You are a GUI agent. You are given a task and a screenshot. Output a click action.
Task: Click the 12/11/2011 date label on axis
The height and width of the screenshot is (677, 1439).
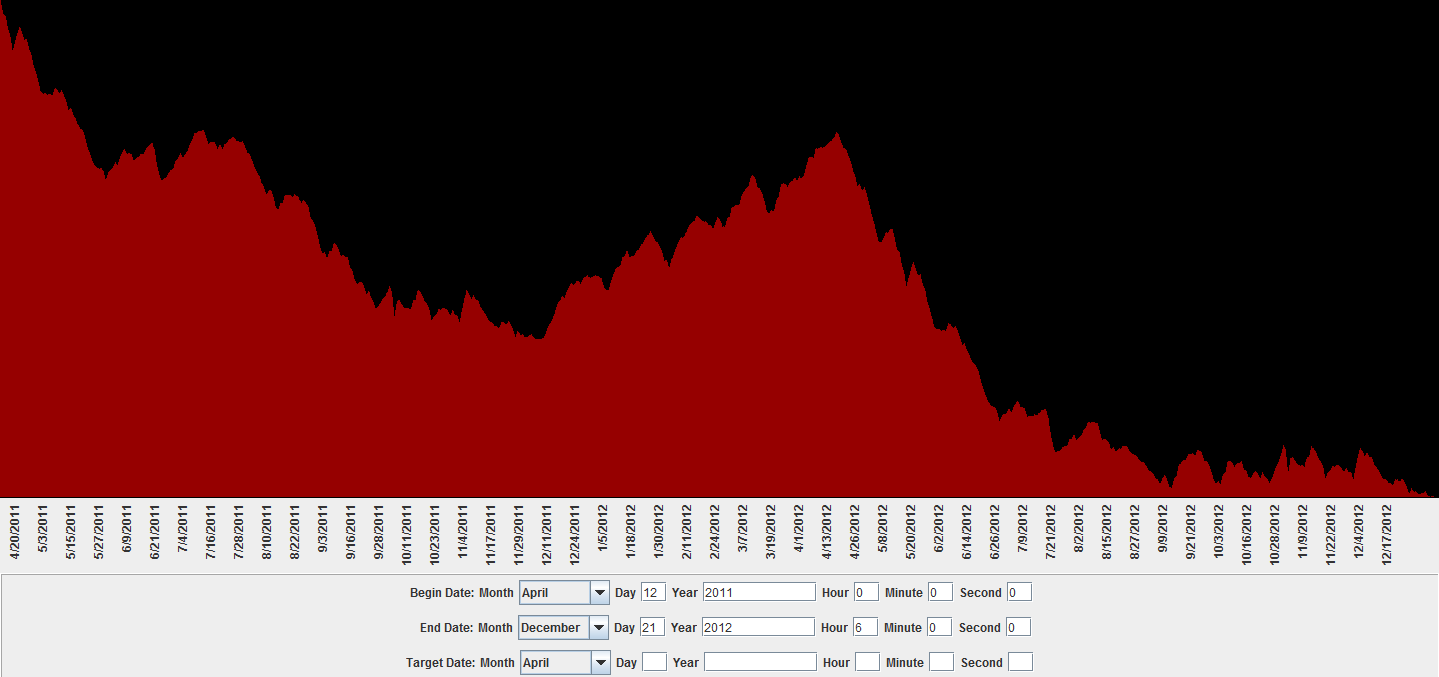tap(547, 535)
